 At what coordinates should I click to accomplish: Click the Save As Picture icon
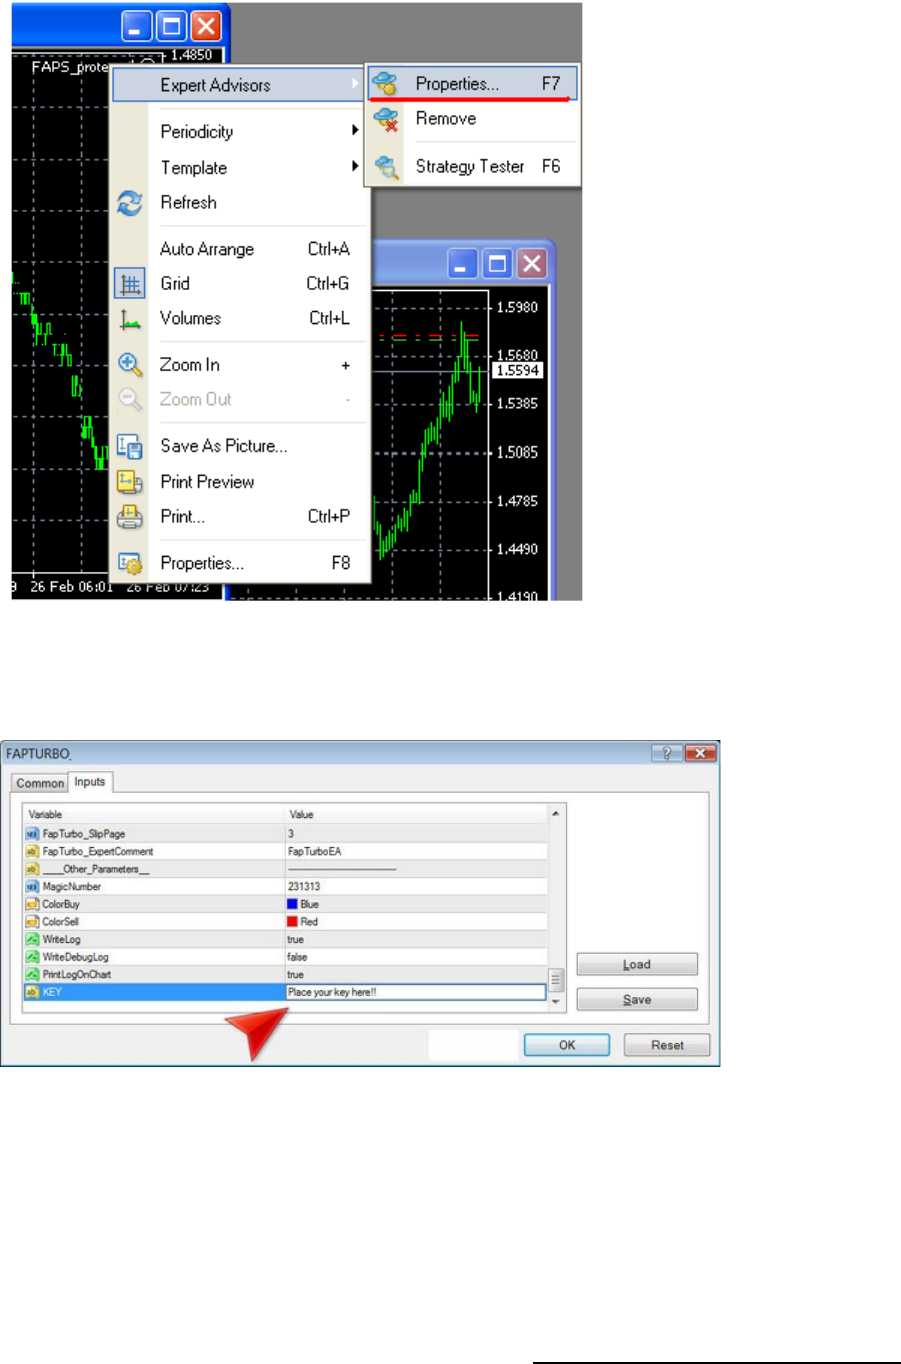[x=130, y=447]
